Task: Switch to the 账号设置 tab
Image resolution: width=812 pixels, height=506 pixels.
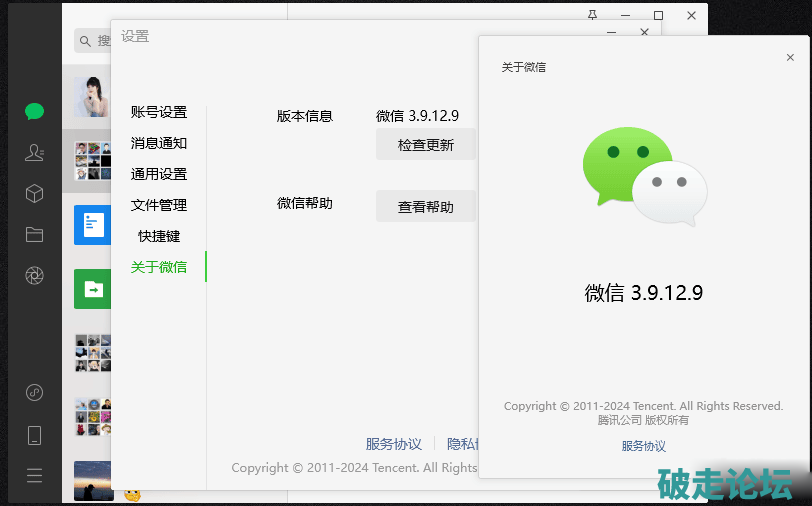Action: 159,112
